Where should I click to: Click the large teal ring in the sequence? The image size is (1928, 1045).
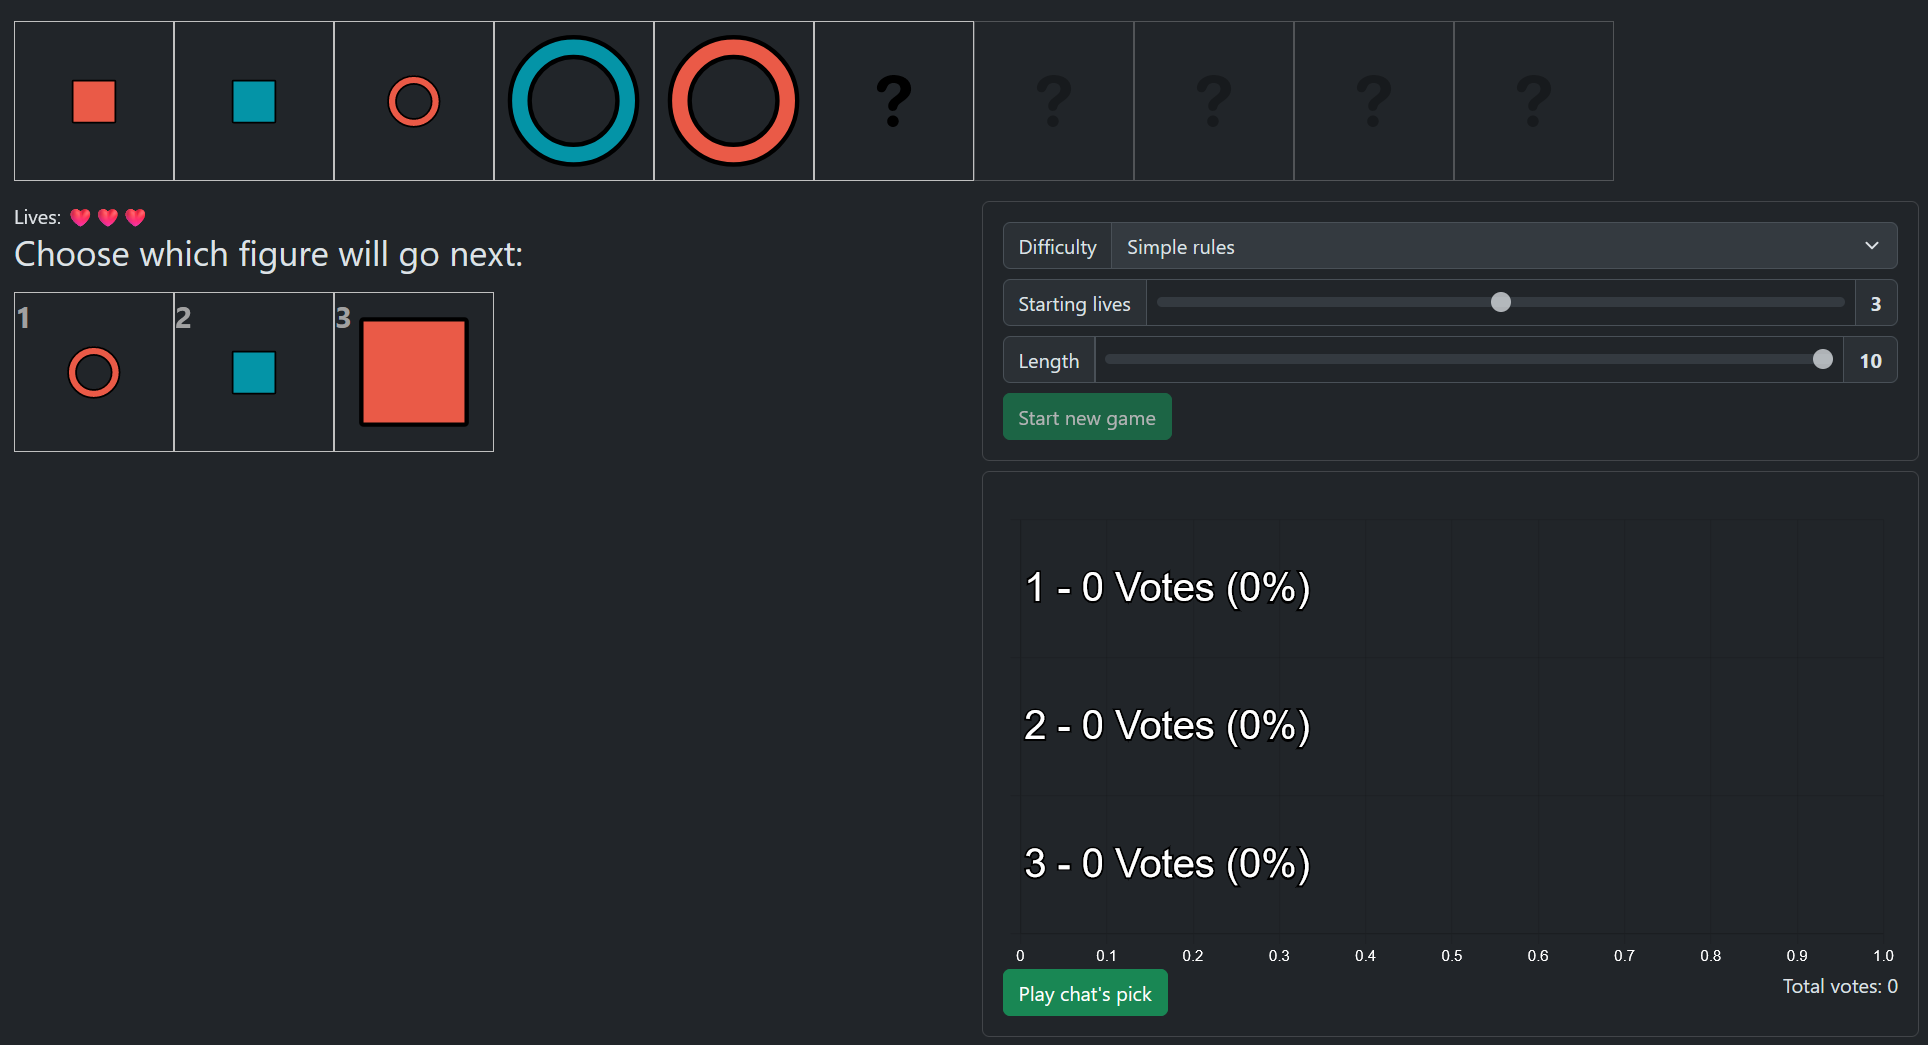[x=574, y=101]
